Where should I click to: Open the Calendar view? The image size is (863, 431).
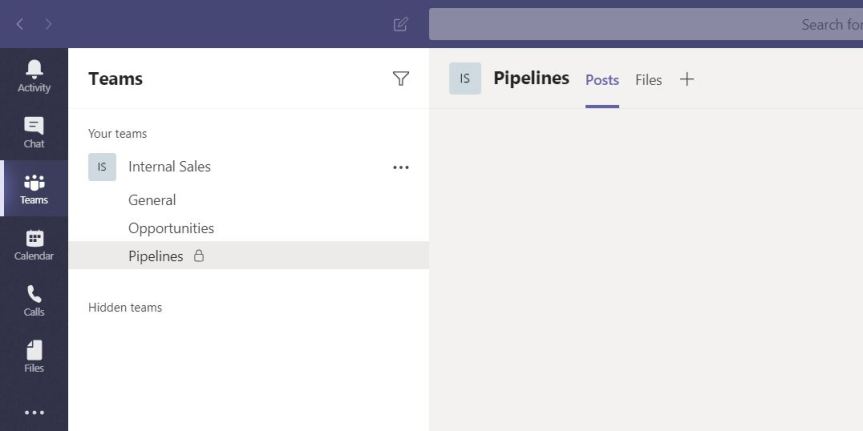34,243
